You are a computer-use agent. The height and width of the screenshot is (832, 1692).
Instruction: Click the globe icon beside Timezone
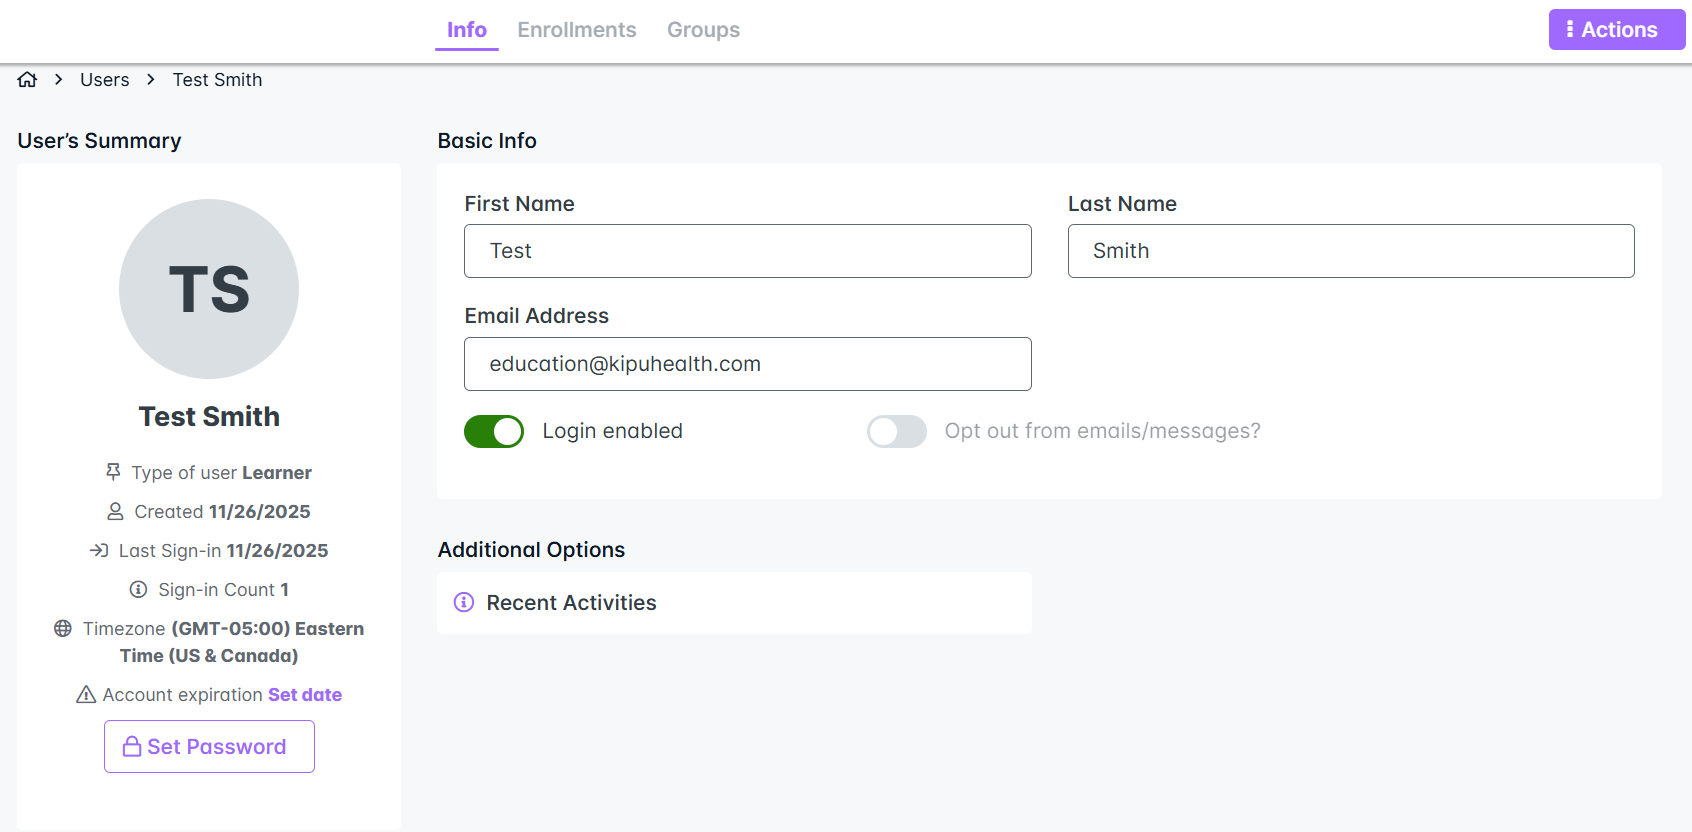coord(63,629)
